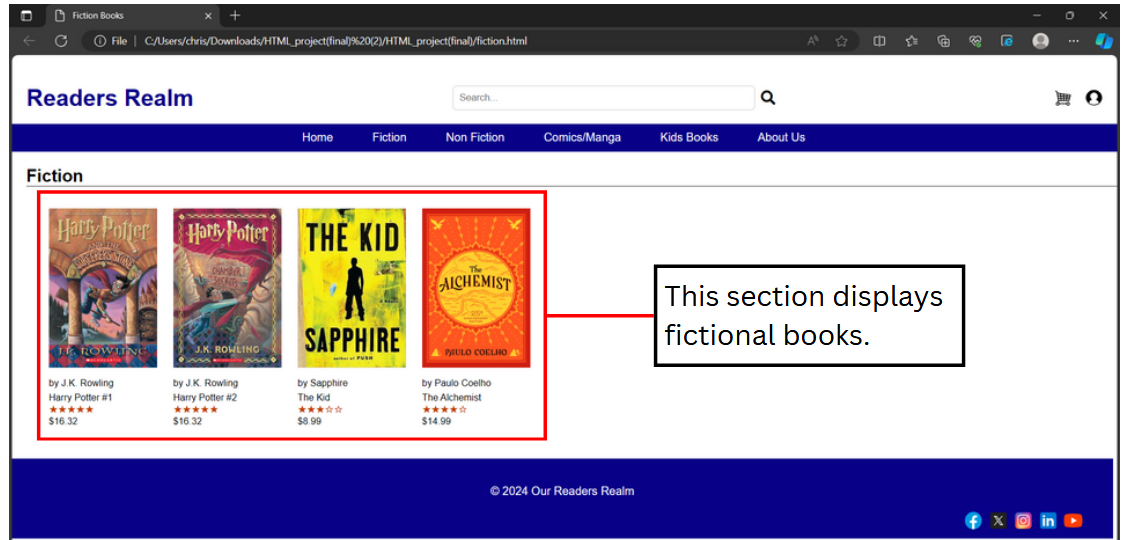Screen dimensions: 1133x540
Task: Open Harry Potter #2 book cover
Action: click(227, 288)
